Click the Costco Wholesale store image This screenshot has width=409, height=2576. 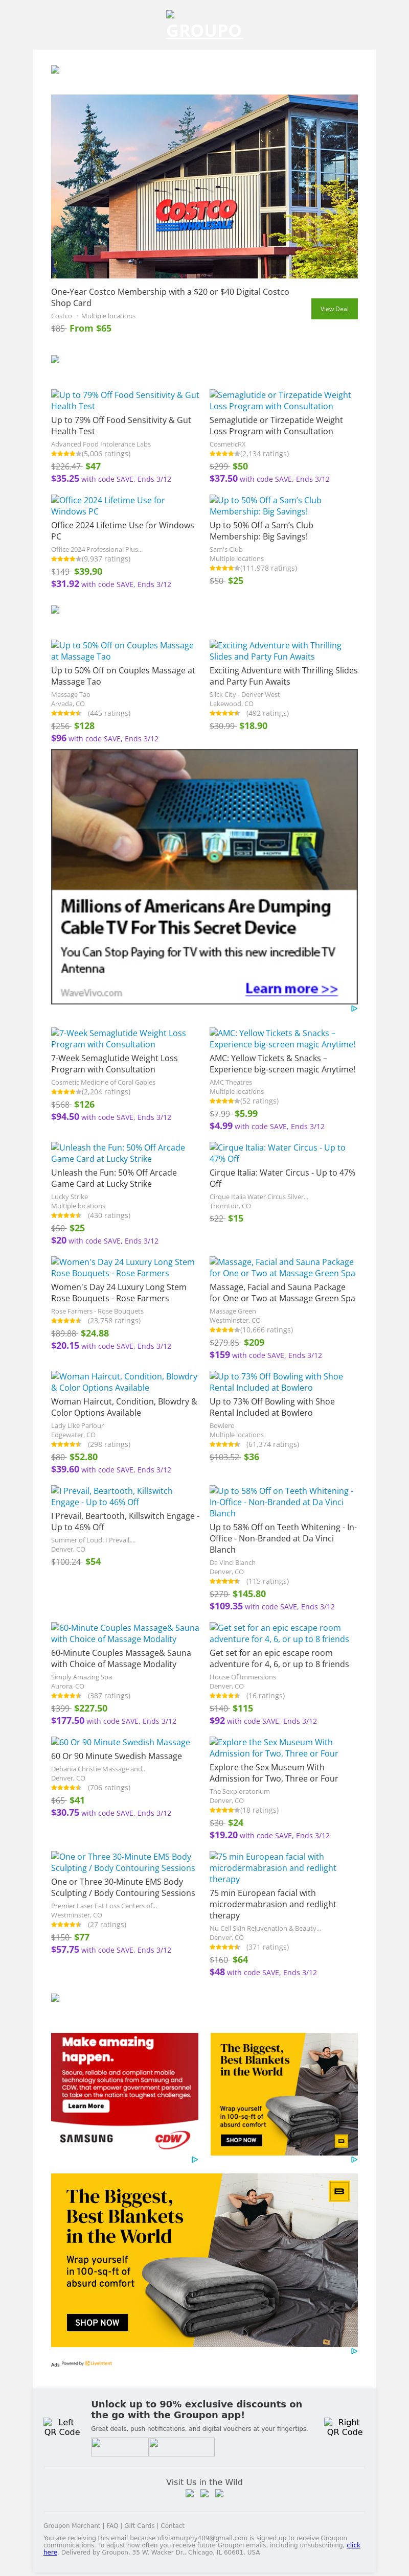coord(204,186)
